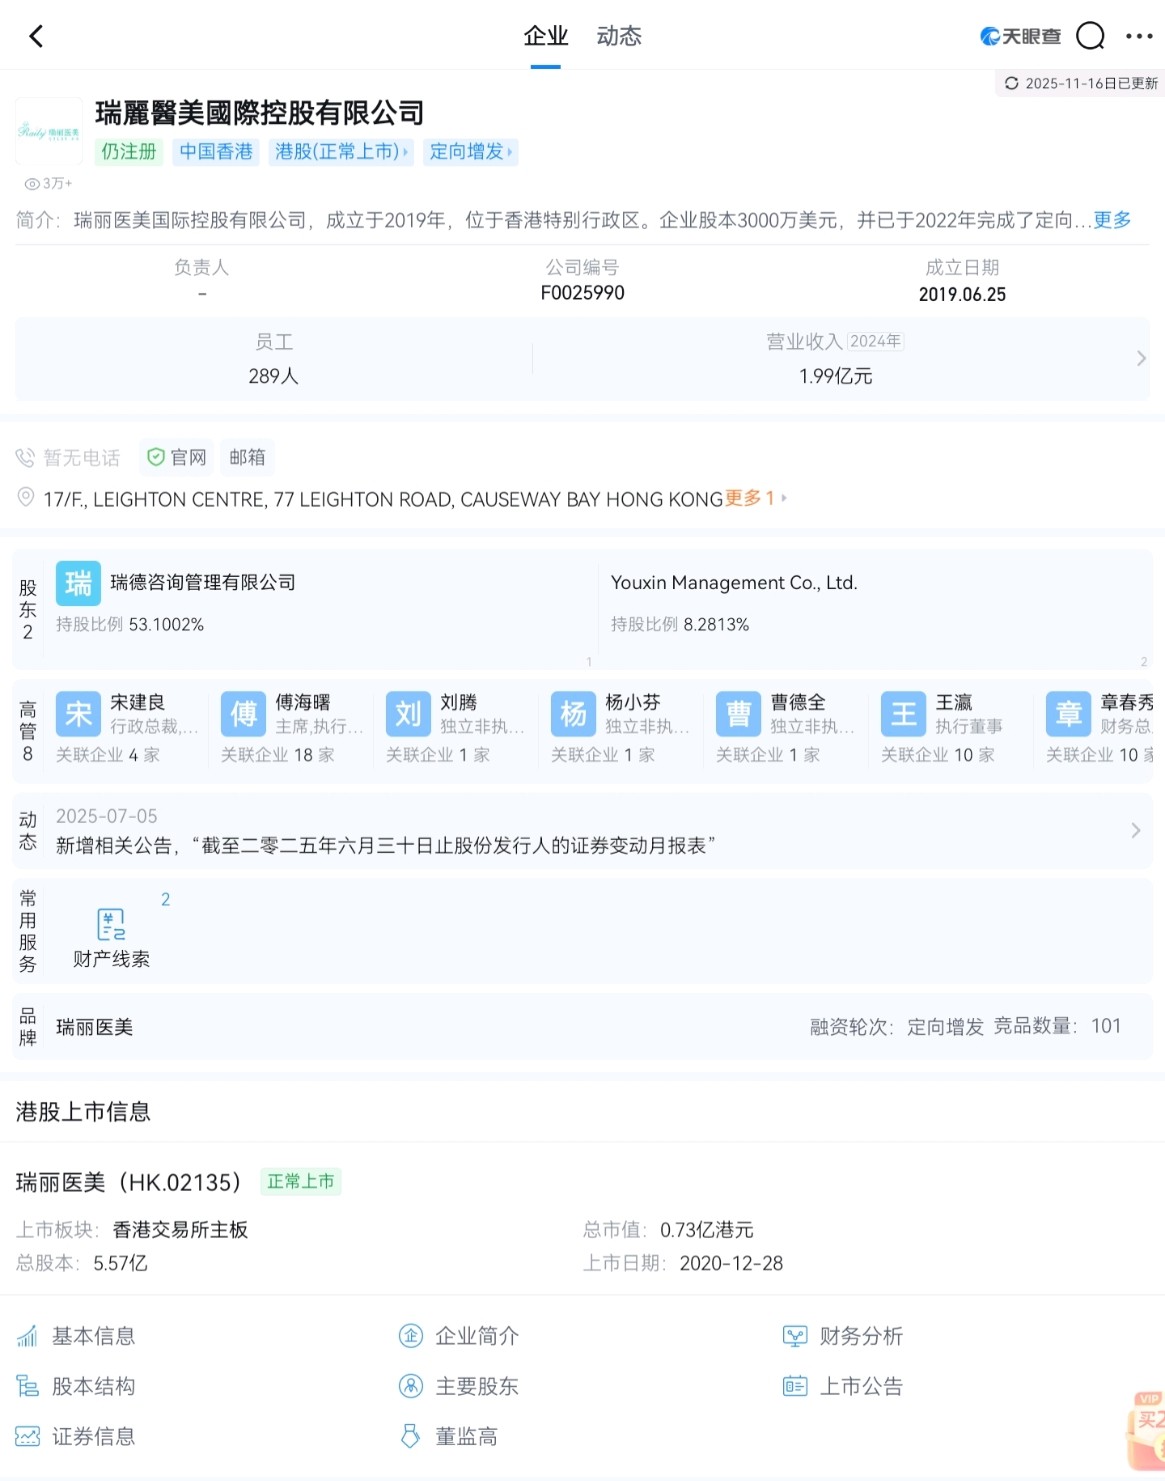Tap the back arrow at top left
The width and height of the screenshot is (1165, 1481).
(37, 35)
